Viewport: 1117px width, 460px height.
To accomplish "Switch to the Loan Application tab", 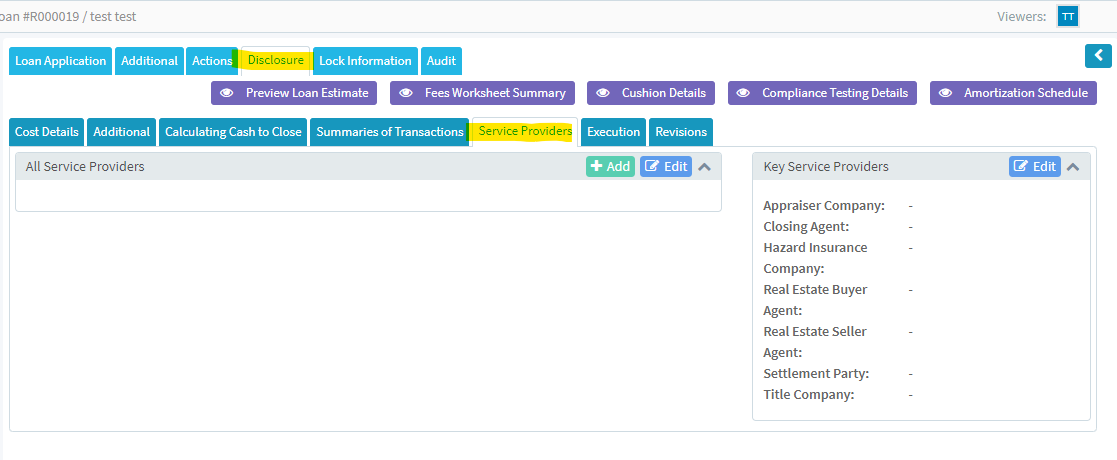I will [61, 61].
